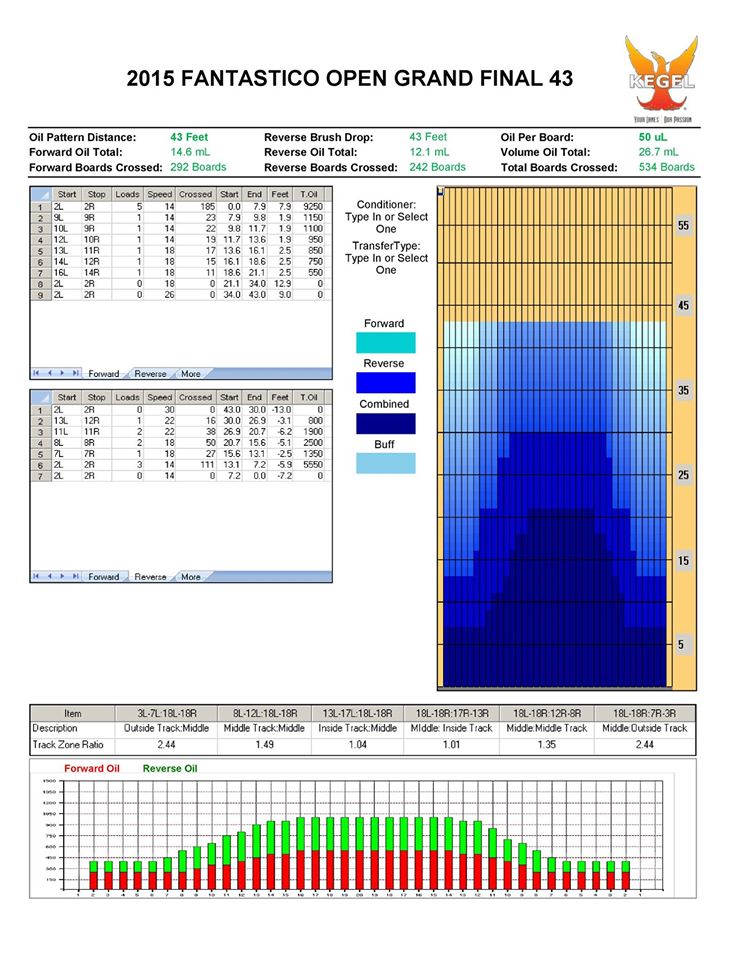Click the 14.6 mL forward oil total value
The height and width of the screenshot is (960, 742).
click(x=190, y=152)
